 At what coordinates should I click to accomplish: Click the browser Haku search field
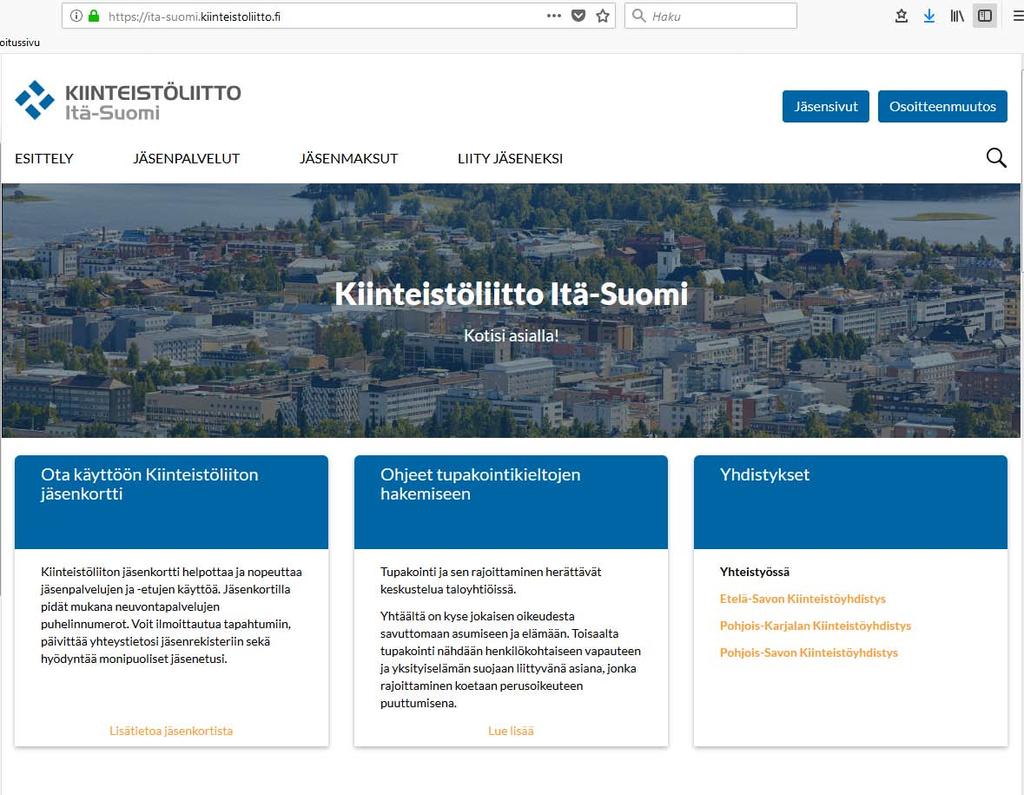[x=711, y=16]
